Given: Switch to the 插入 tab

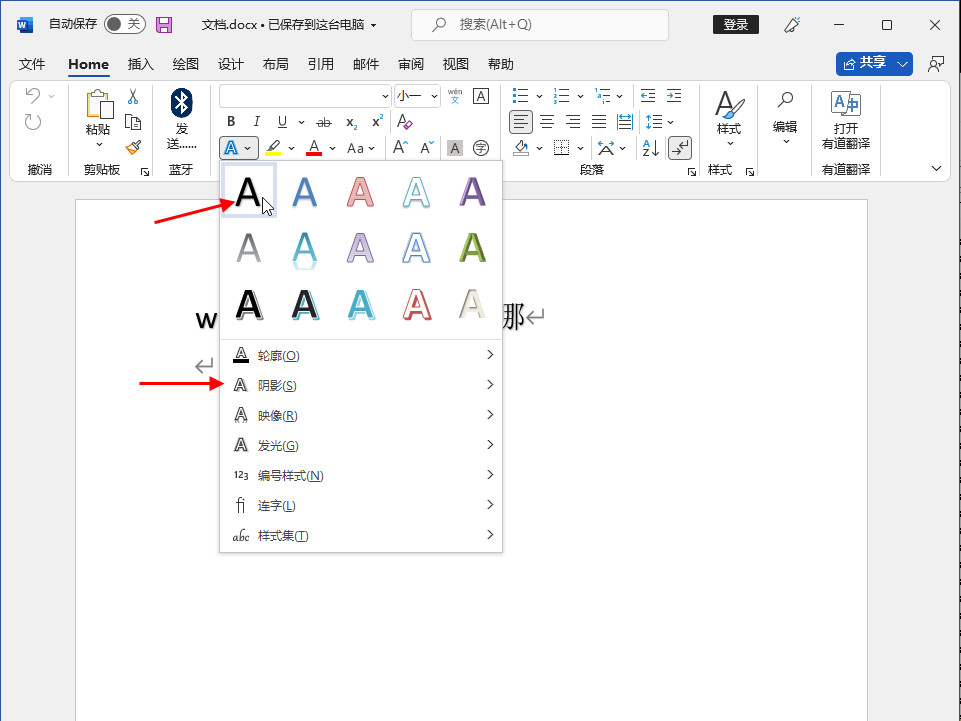Looking at the screenshot, I should (x=140, y=64).
